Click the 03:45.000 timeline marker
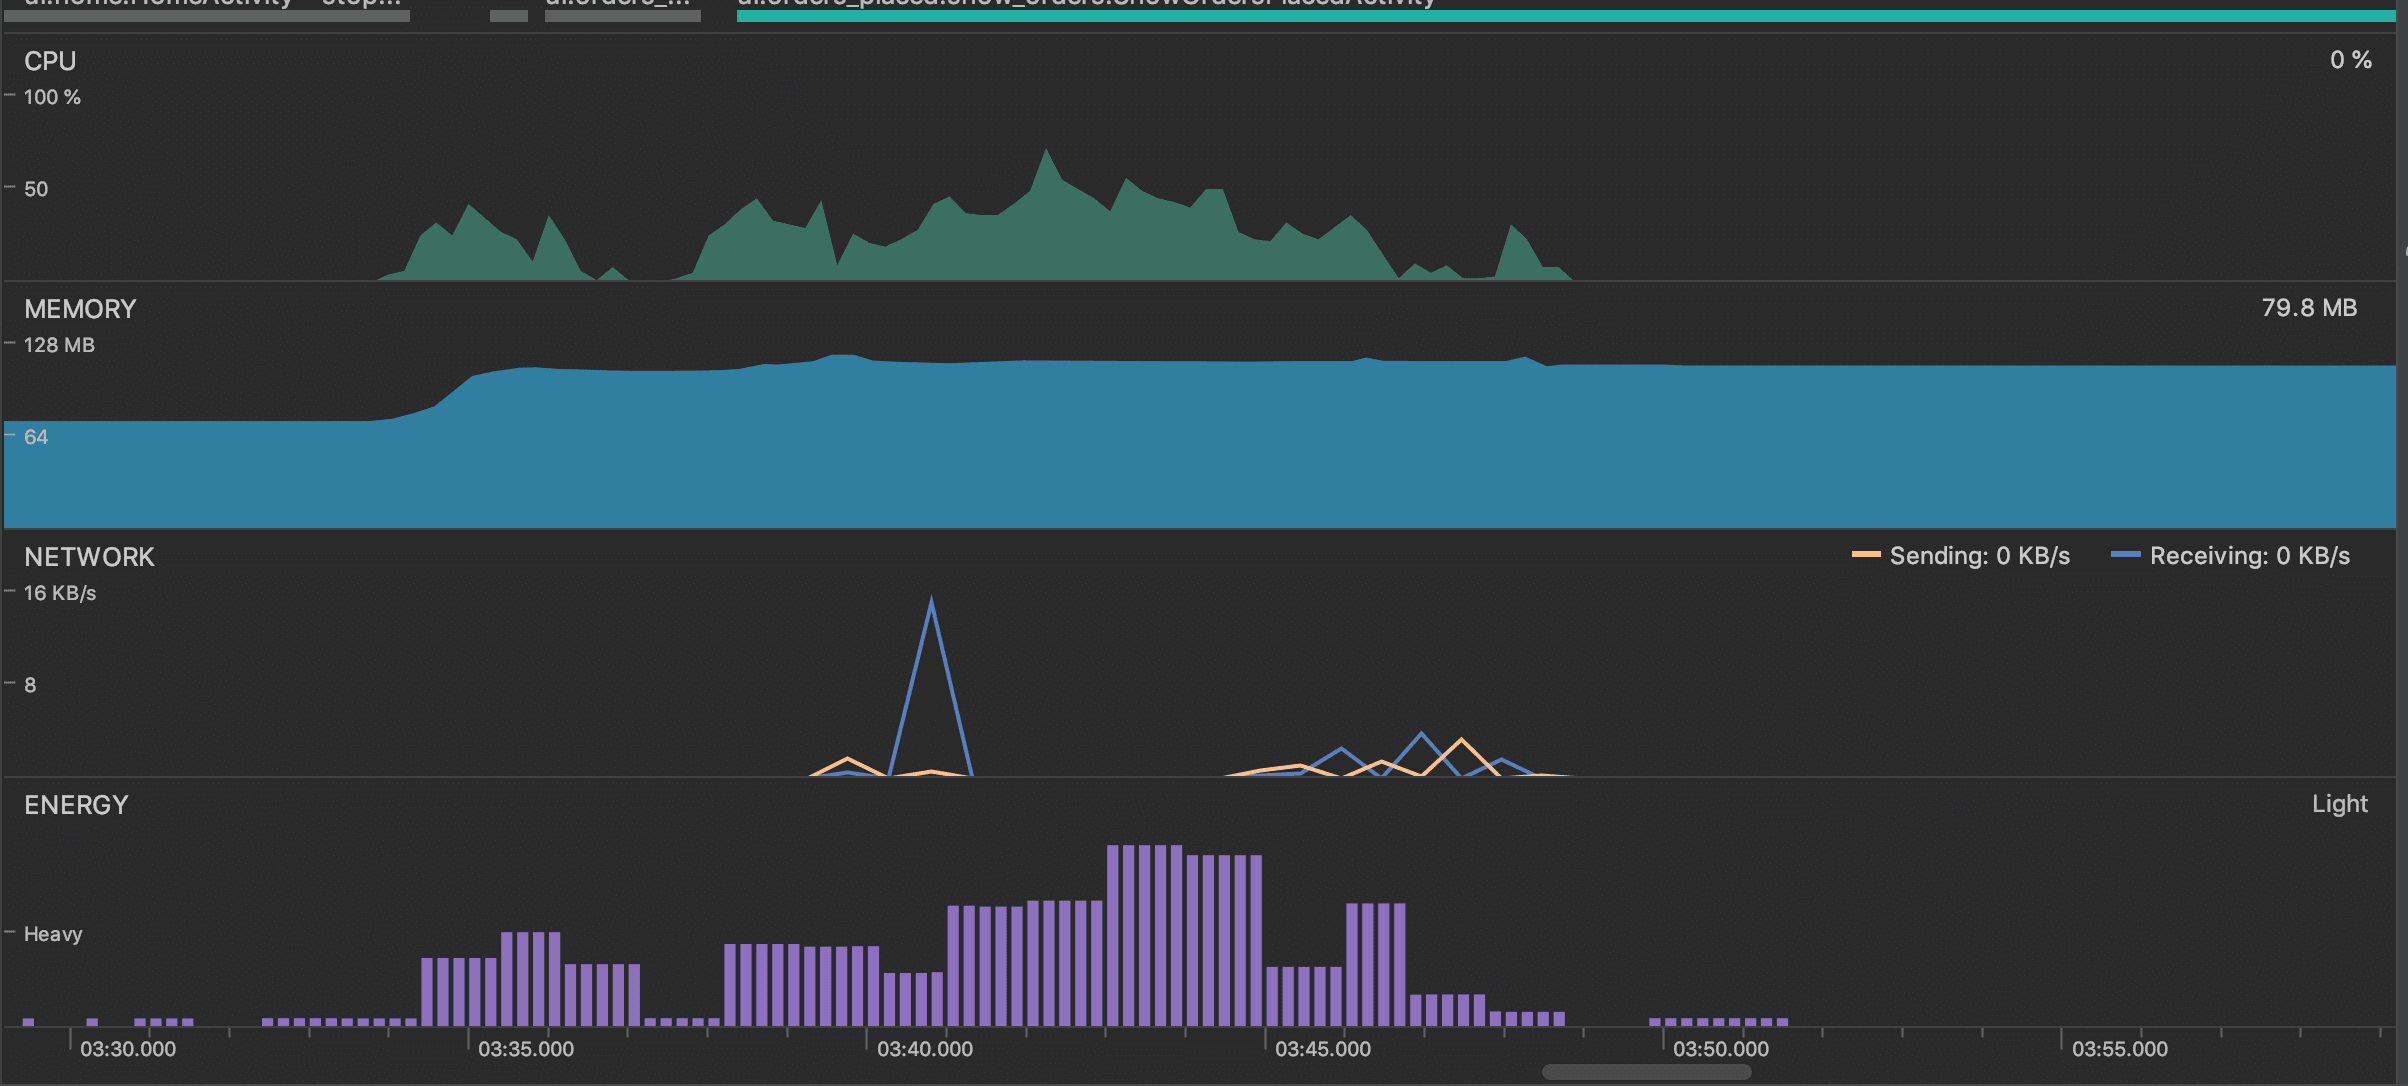This screenshot has height=1086, width=2408. point(1323,1049)
